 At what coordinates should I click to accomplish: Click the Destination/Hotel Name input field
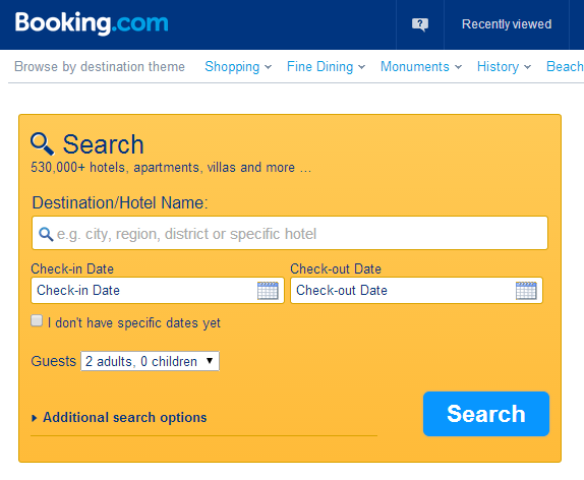coord(290,233)
